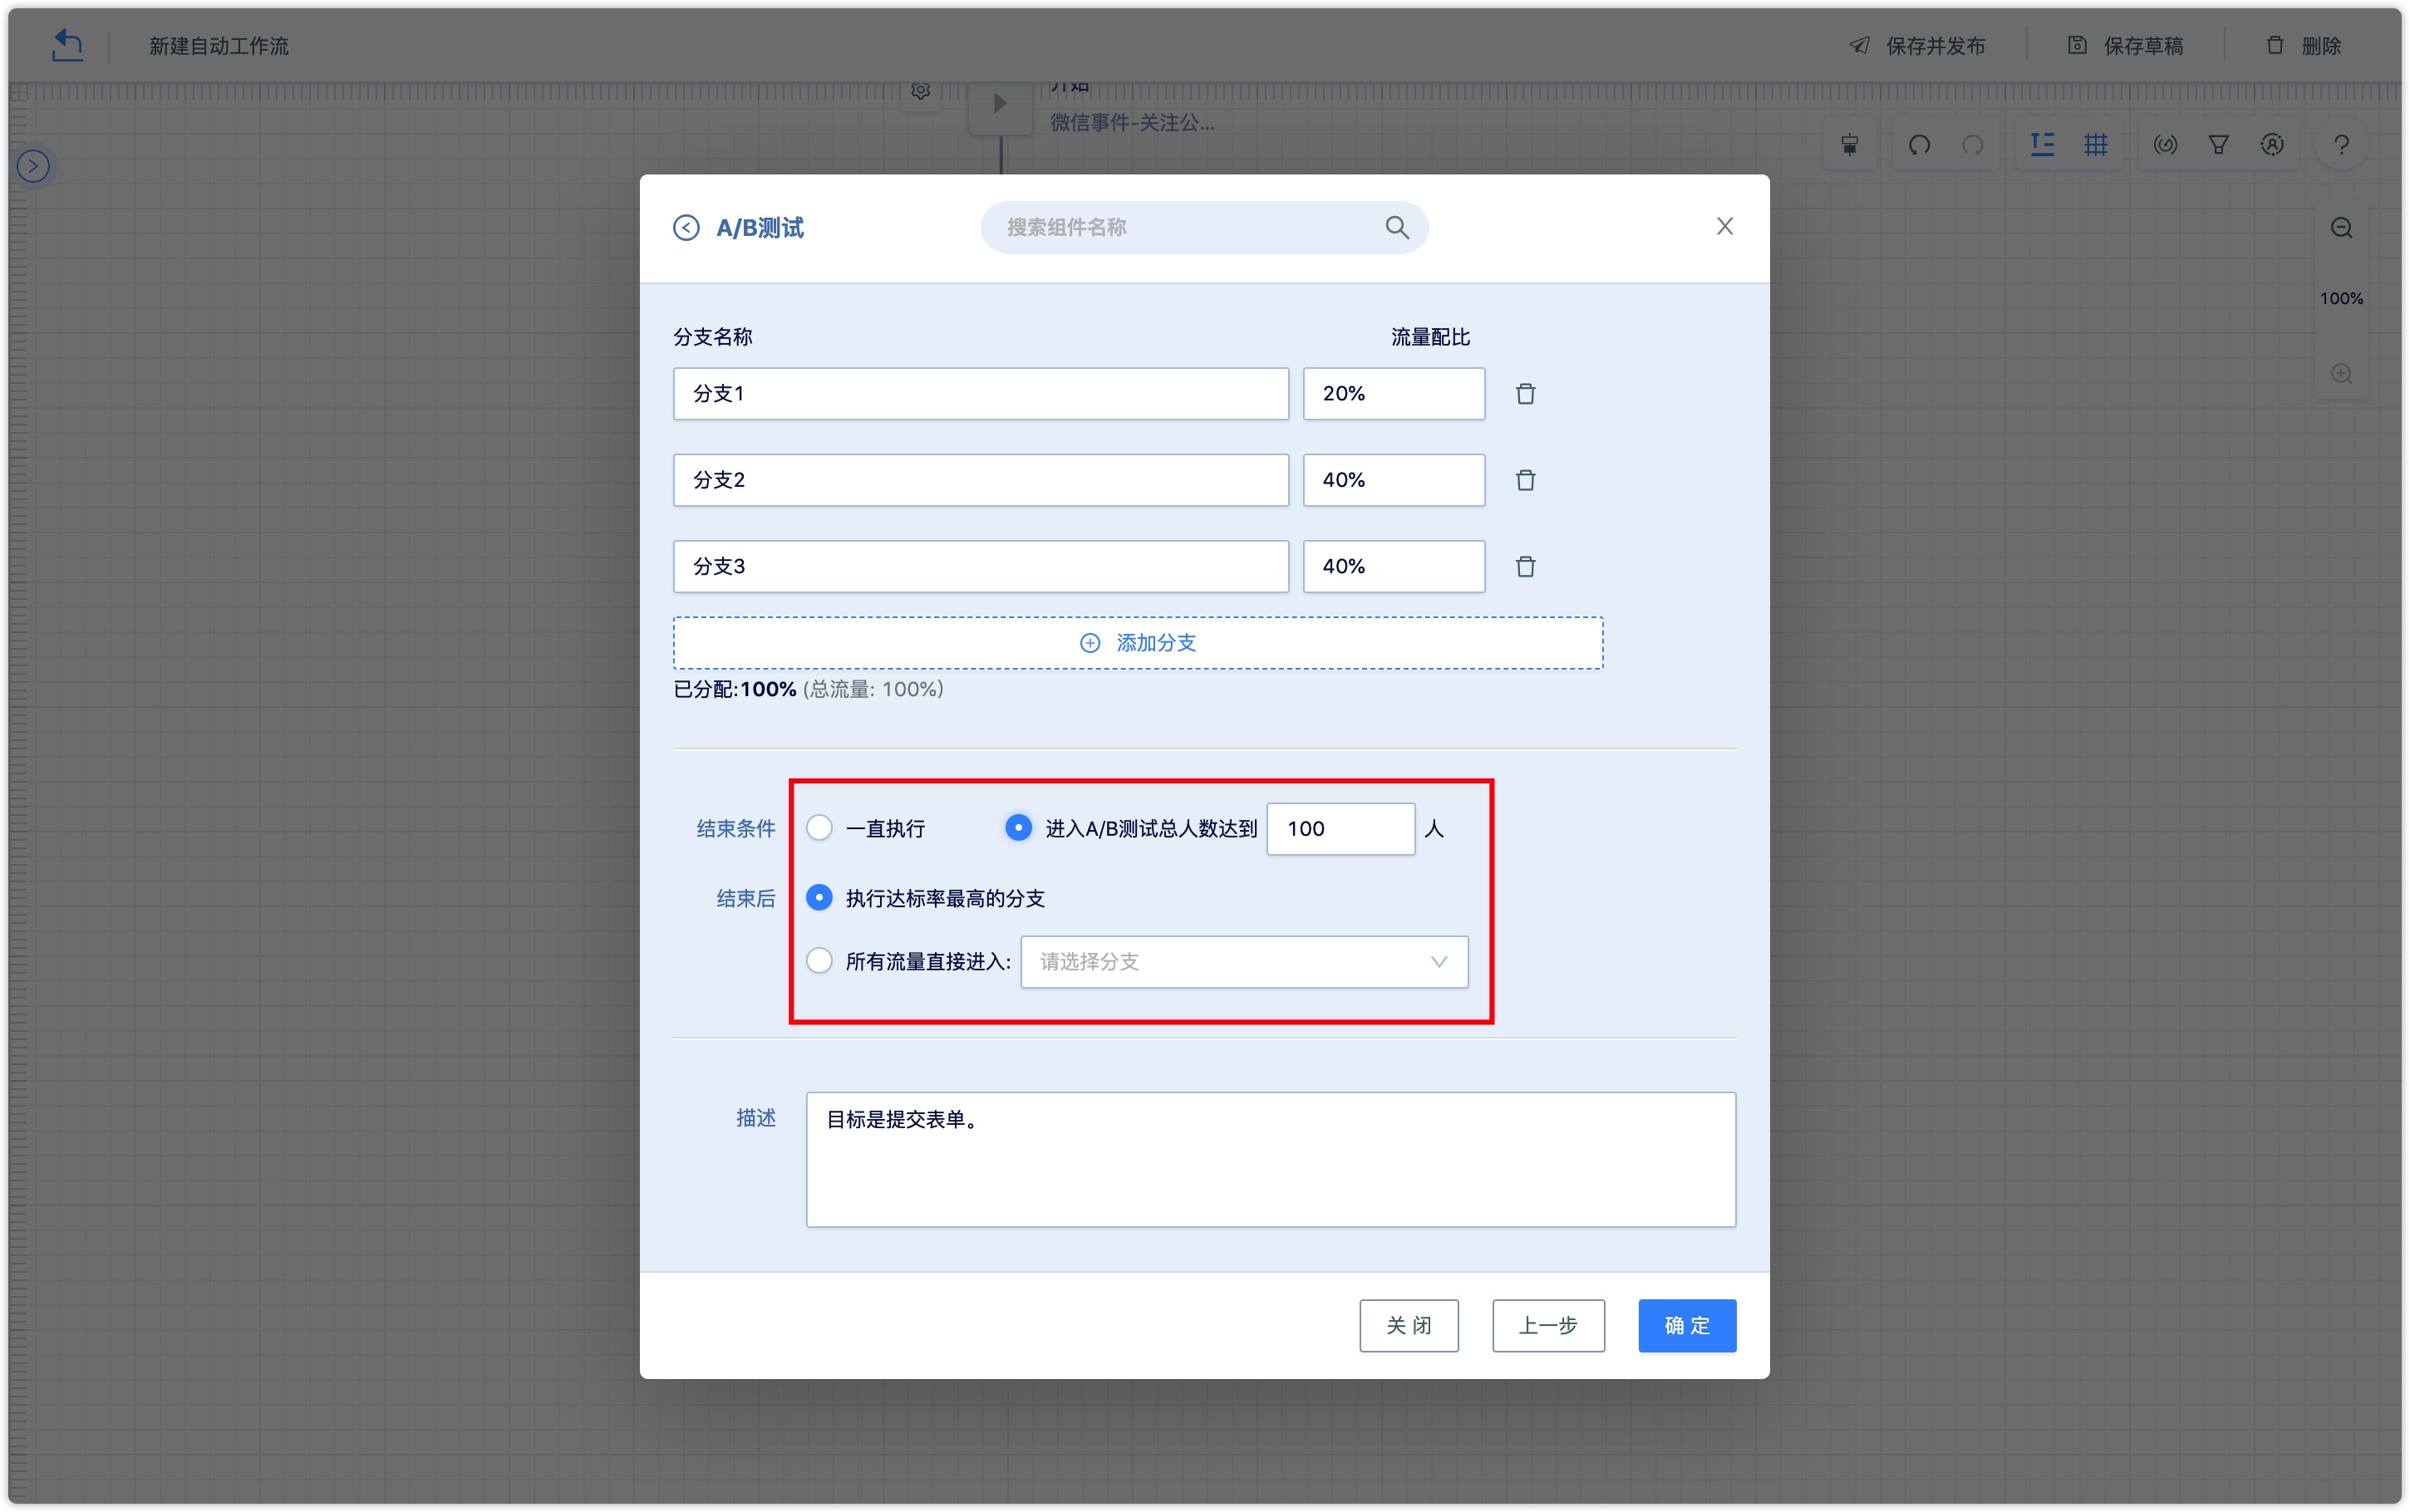Toggle the grid icon in canvas toolbar

(2095, 145)
